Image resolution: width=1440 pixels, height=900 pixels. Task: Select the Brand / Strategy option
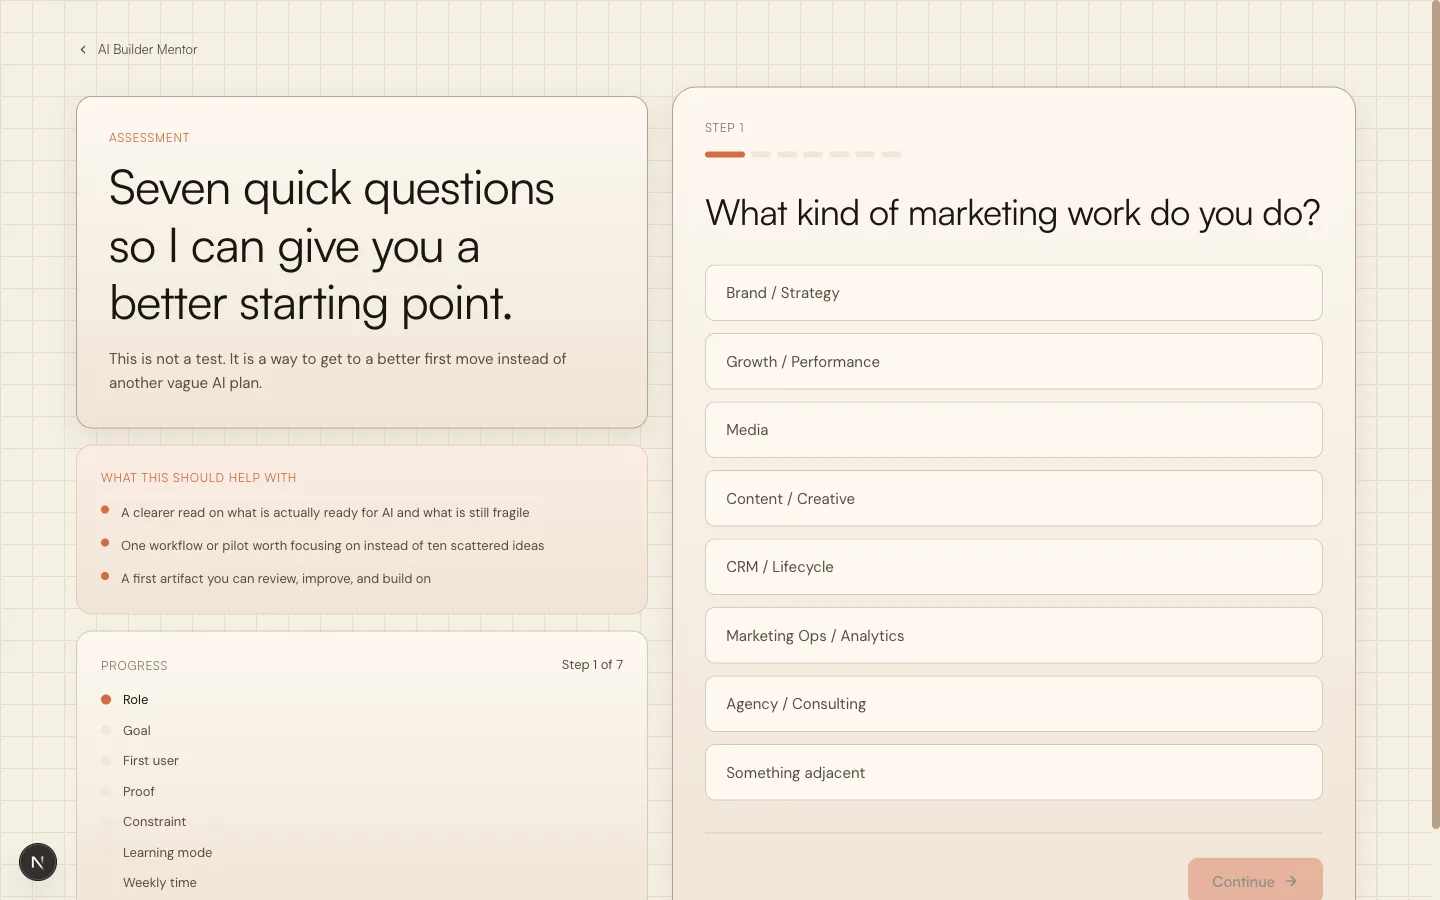coord(1013,293)
